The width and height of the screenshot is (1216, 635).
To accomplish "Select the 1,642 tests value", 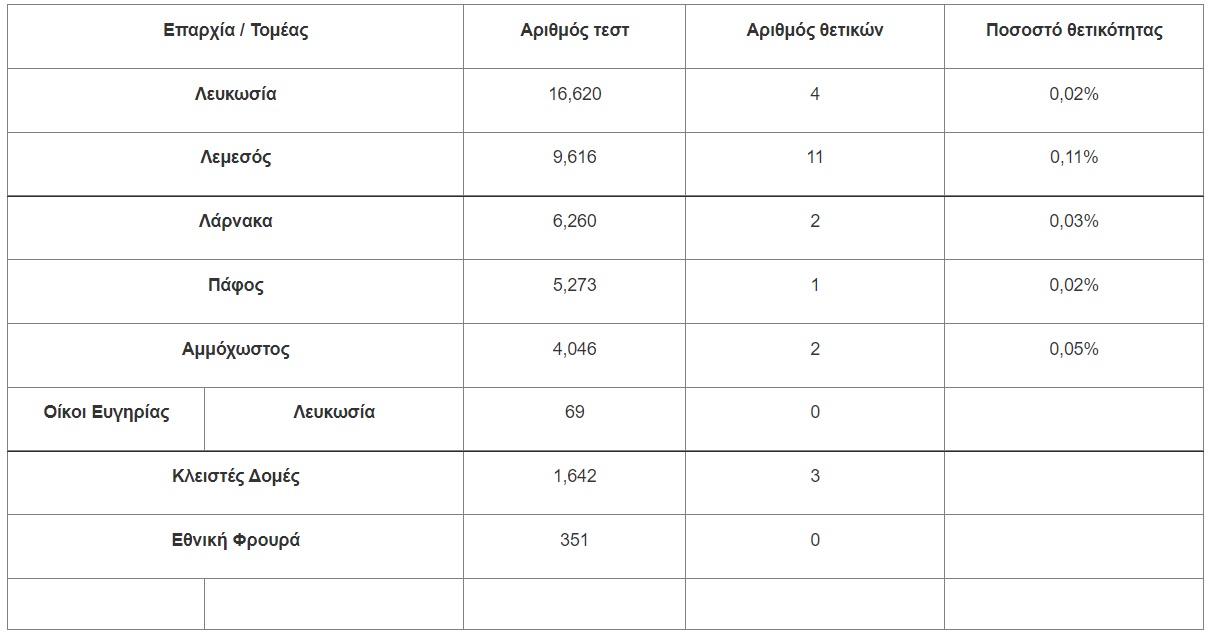I will click(x=574, y=476).
